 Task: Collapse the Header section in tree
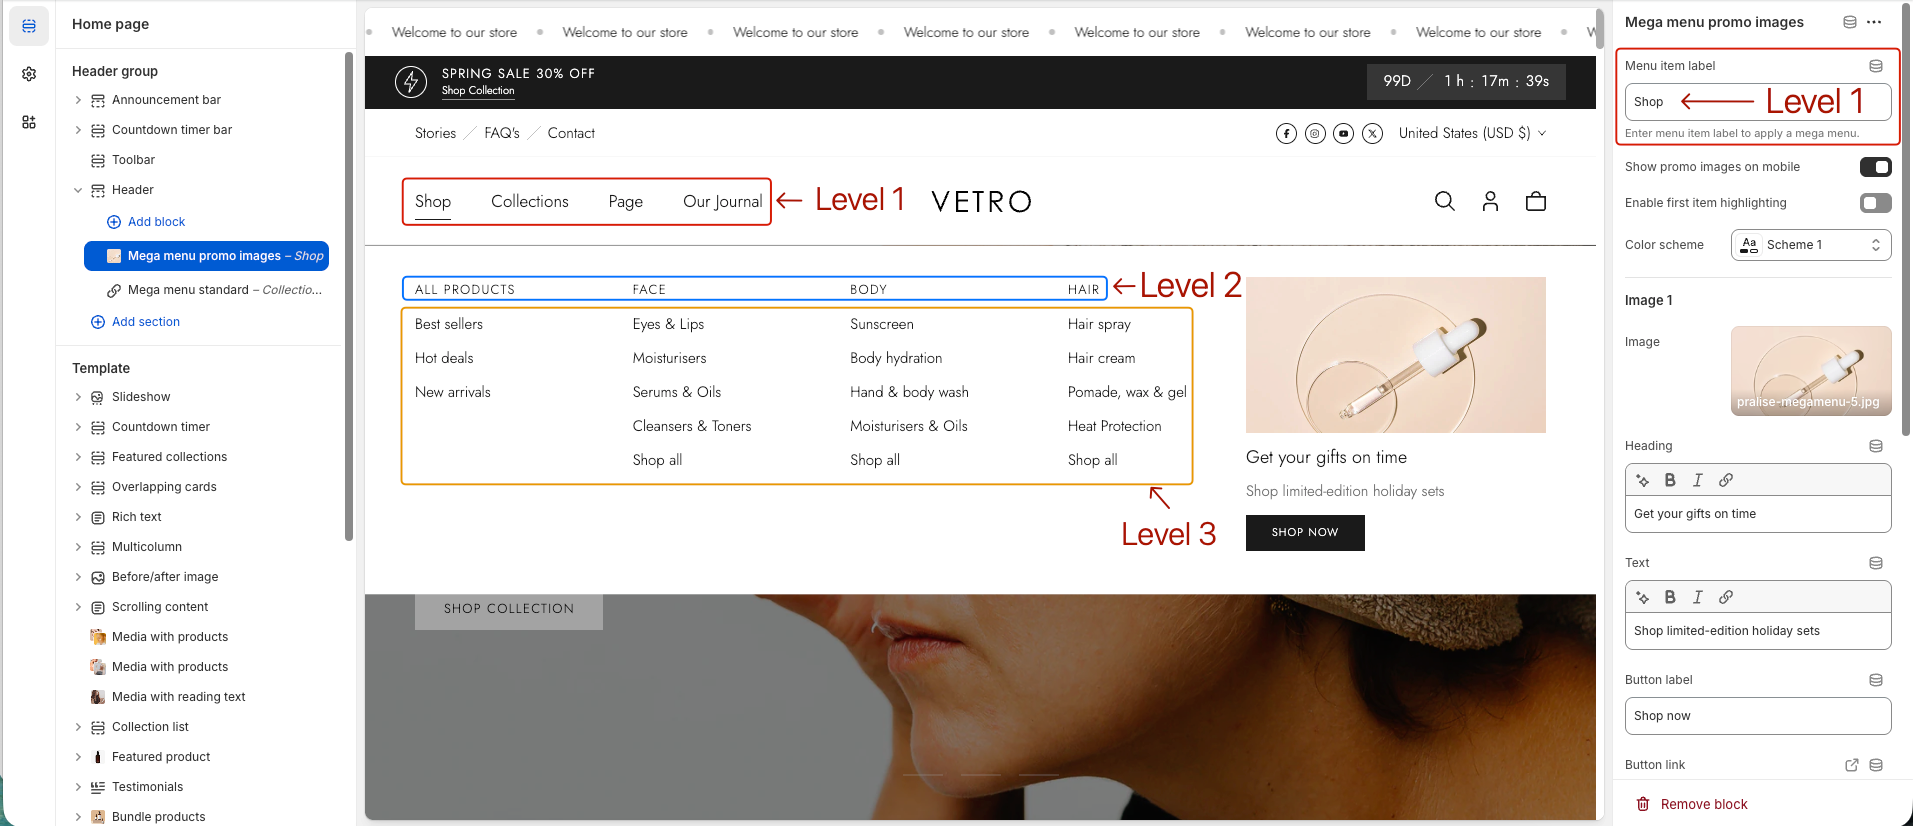click(x=78, y=190)
